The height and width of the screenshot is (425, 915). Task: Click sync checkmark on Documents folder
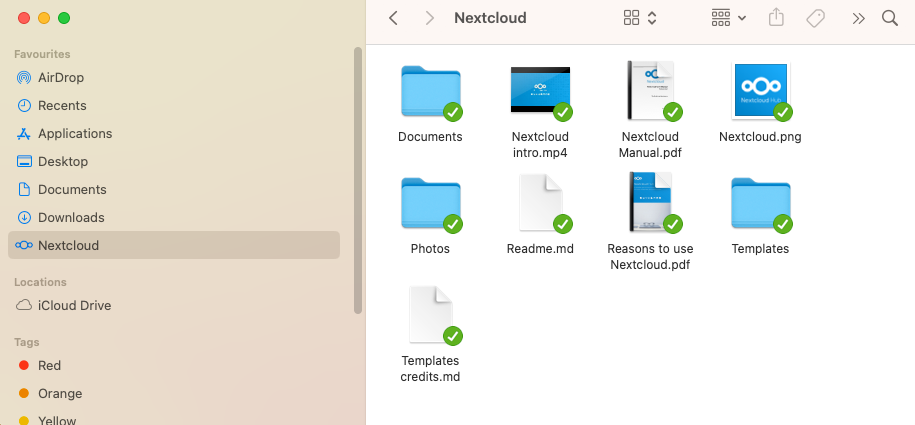453,112
